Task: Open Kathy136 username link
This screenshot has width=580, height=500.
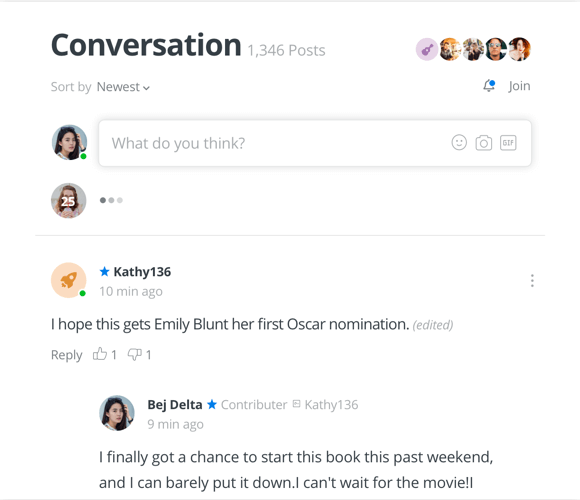Action: pos(142,272)
